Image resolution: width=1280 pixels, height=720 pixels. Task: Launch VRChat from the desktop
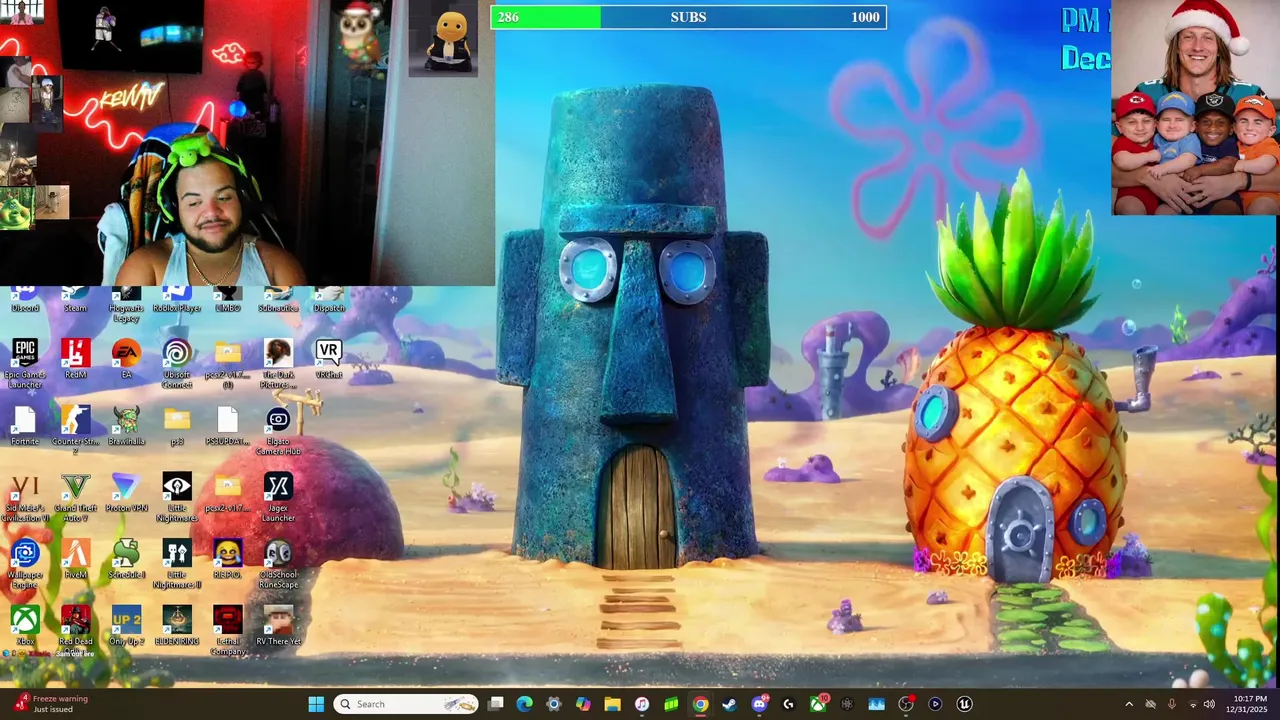click(329, 359)
